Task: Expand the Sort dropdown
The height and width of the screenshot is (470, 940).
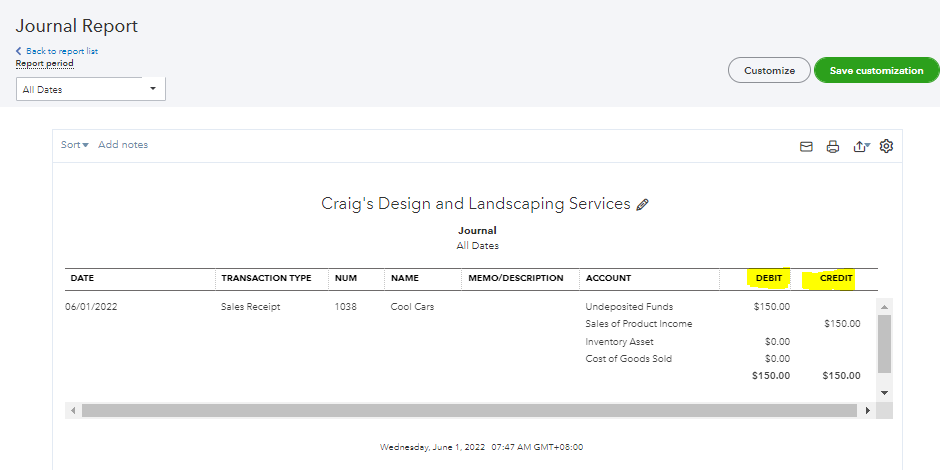Action: coord(74,145)
